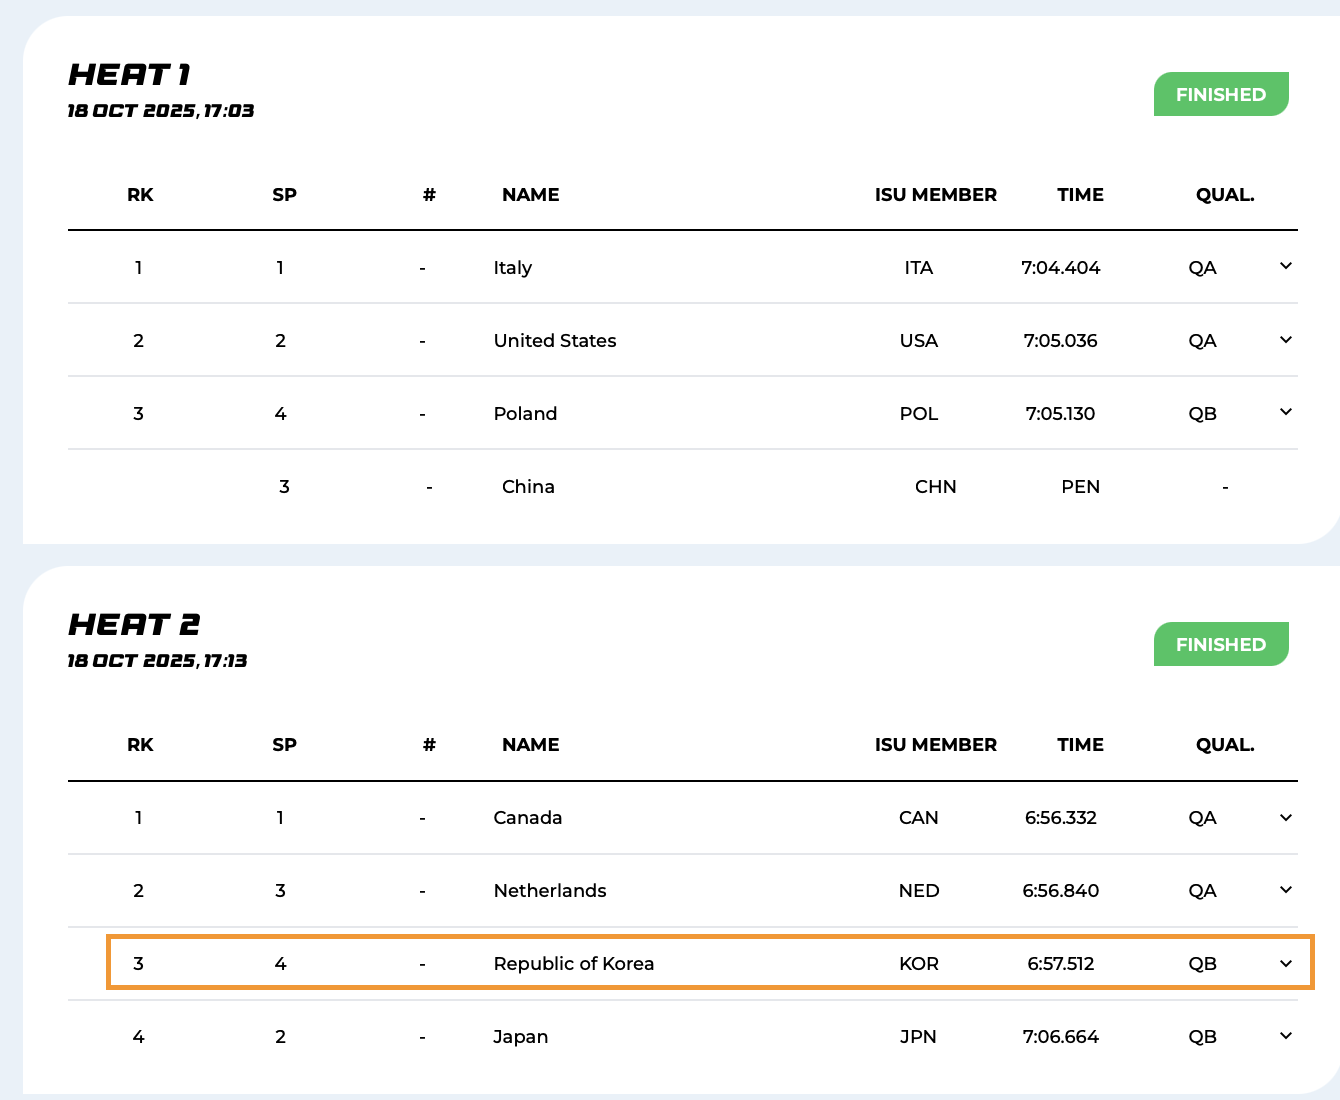Select the Italy team name
Screen dimensions: 1340x1100
tap(512, 268)
